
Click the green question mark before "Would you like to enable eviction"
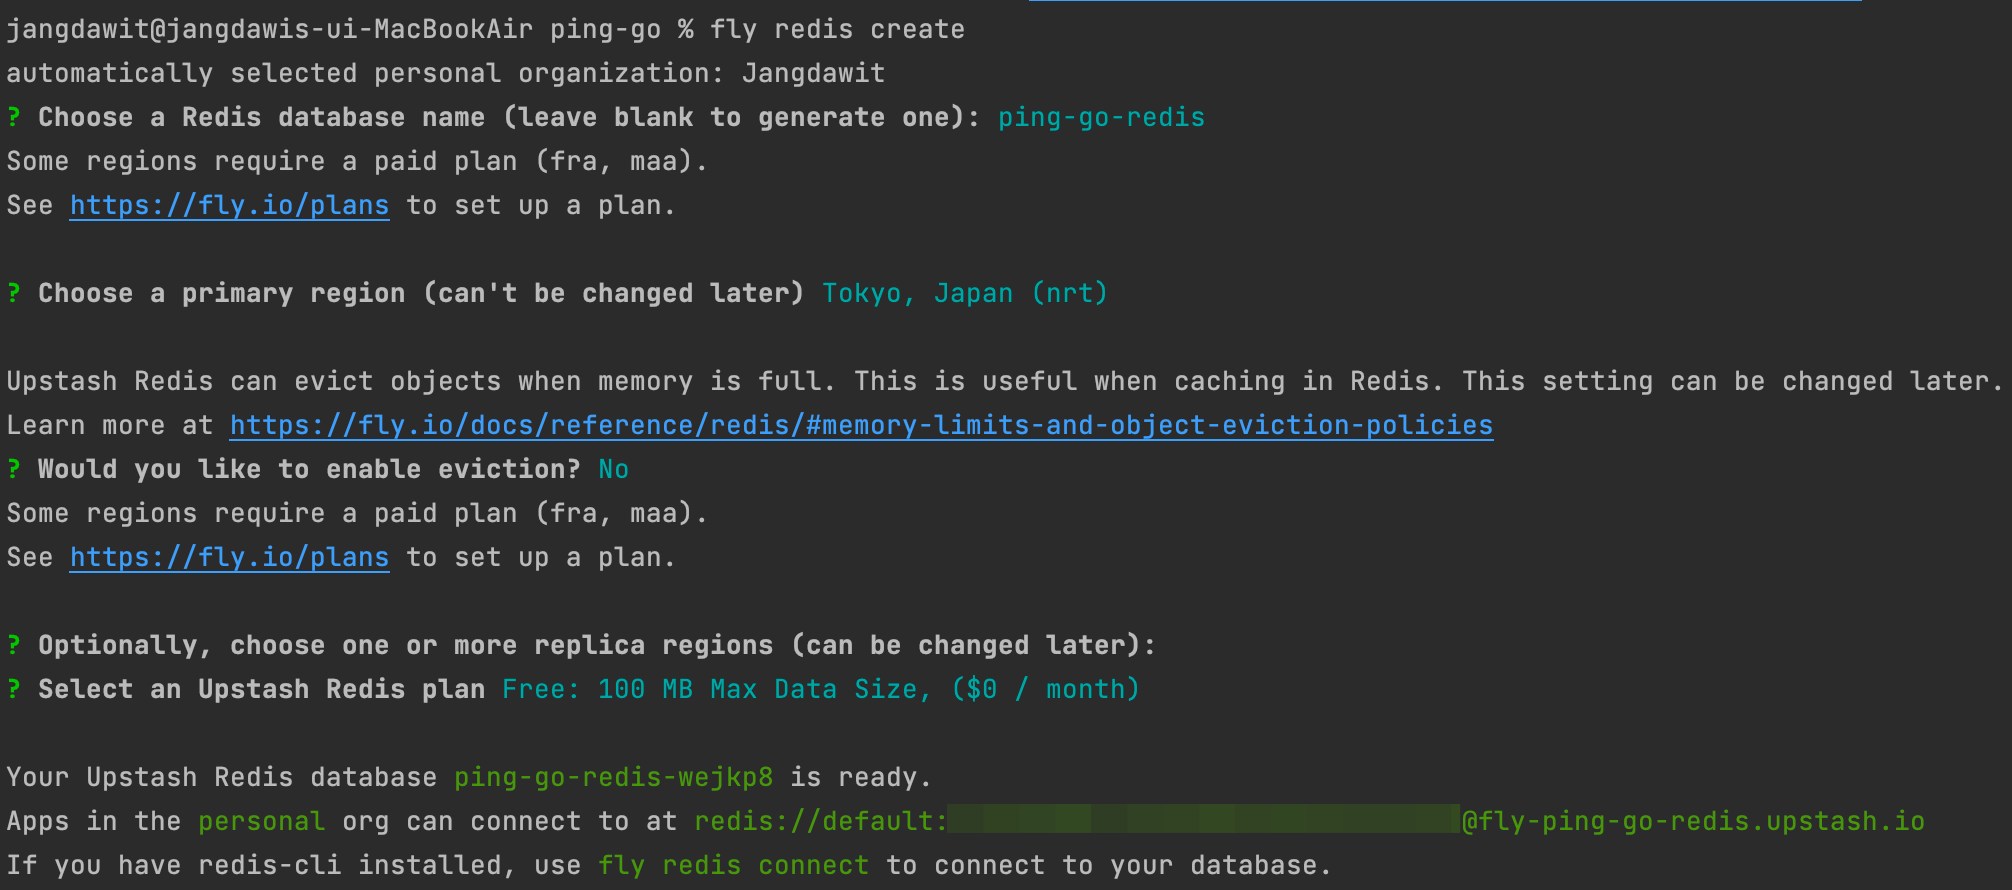14,469
